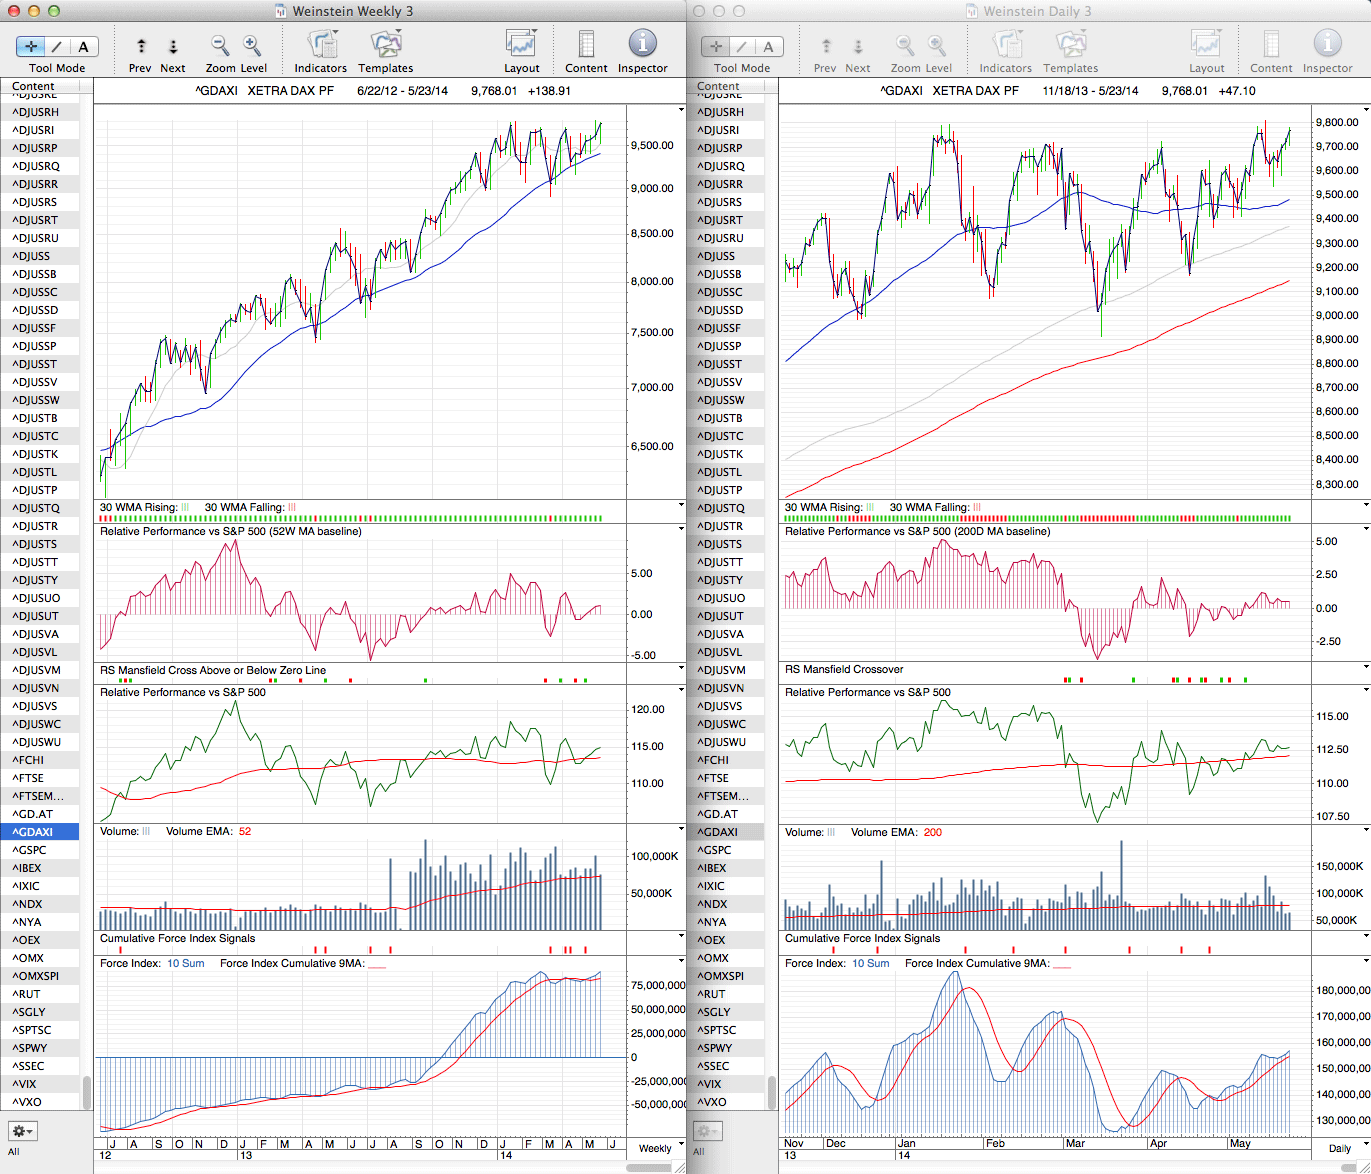Zoom out with the minus magnifier in Weekly toolbar

tap(220, 46)
